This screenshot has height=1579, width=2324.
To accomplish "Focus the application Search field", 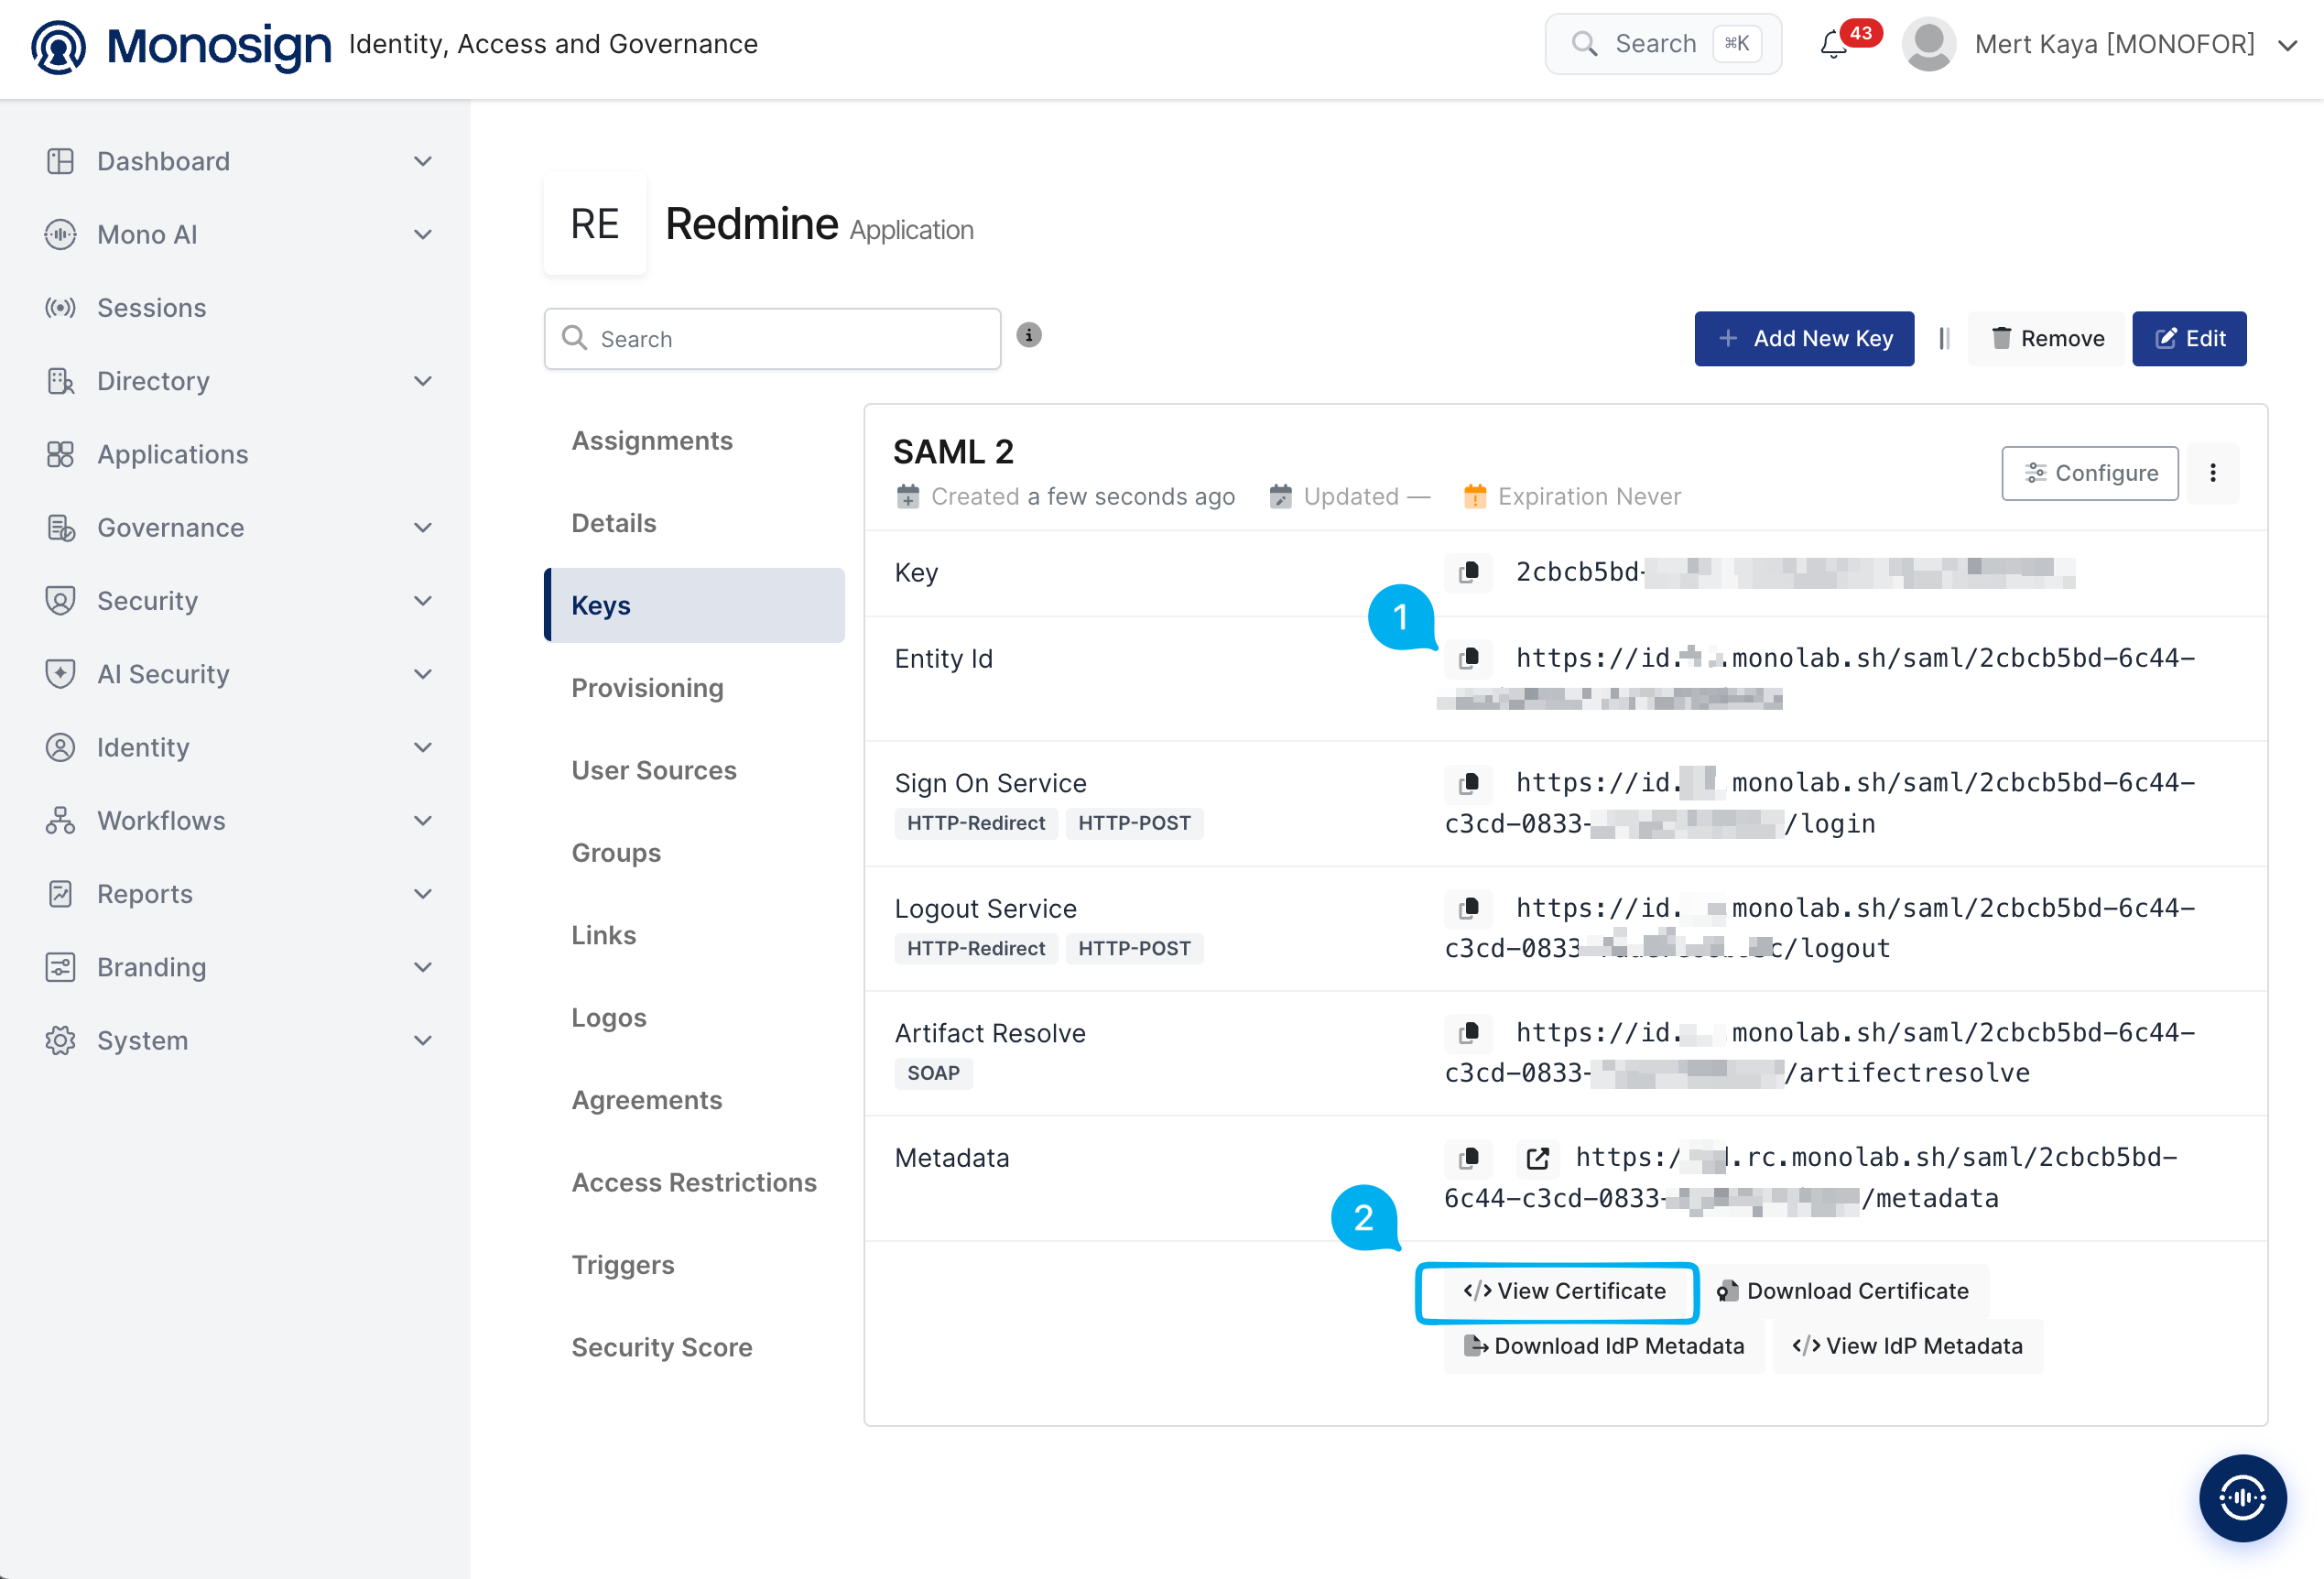I will tap(772, 339).
